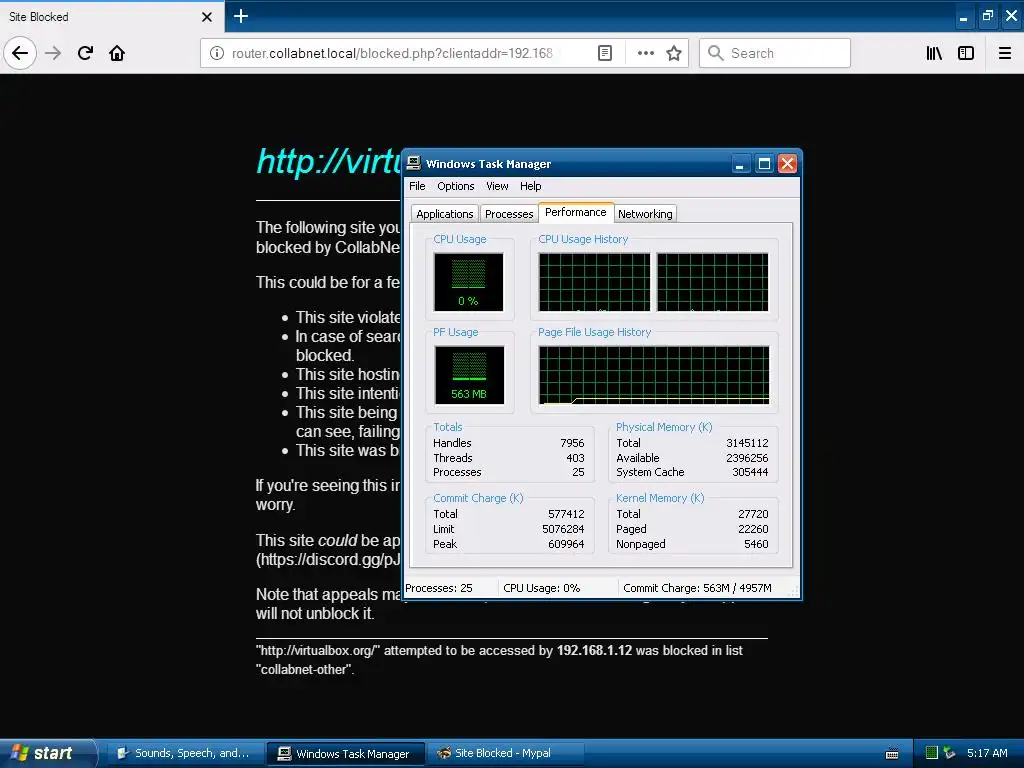The width and height of the screenshot is (1024, 768).
Task: Click the blocked IP 192.168.1.12 text
Action: 594,650
